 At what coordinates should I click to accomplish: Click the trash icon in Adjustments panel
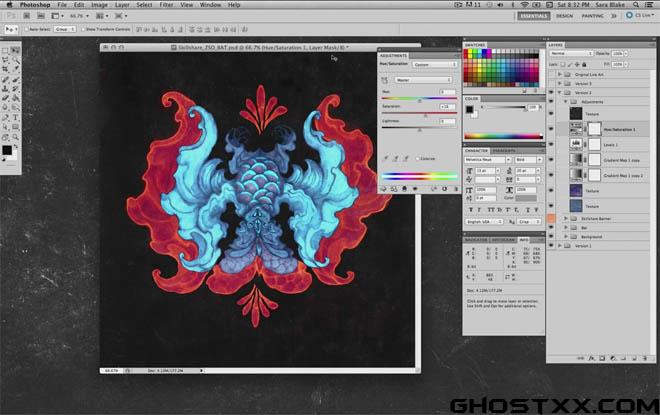(456, 189)
